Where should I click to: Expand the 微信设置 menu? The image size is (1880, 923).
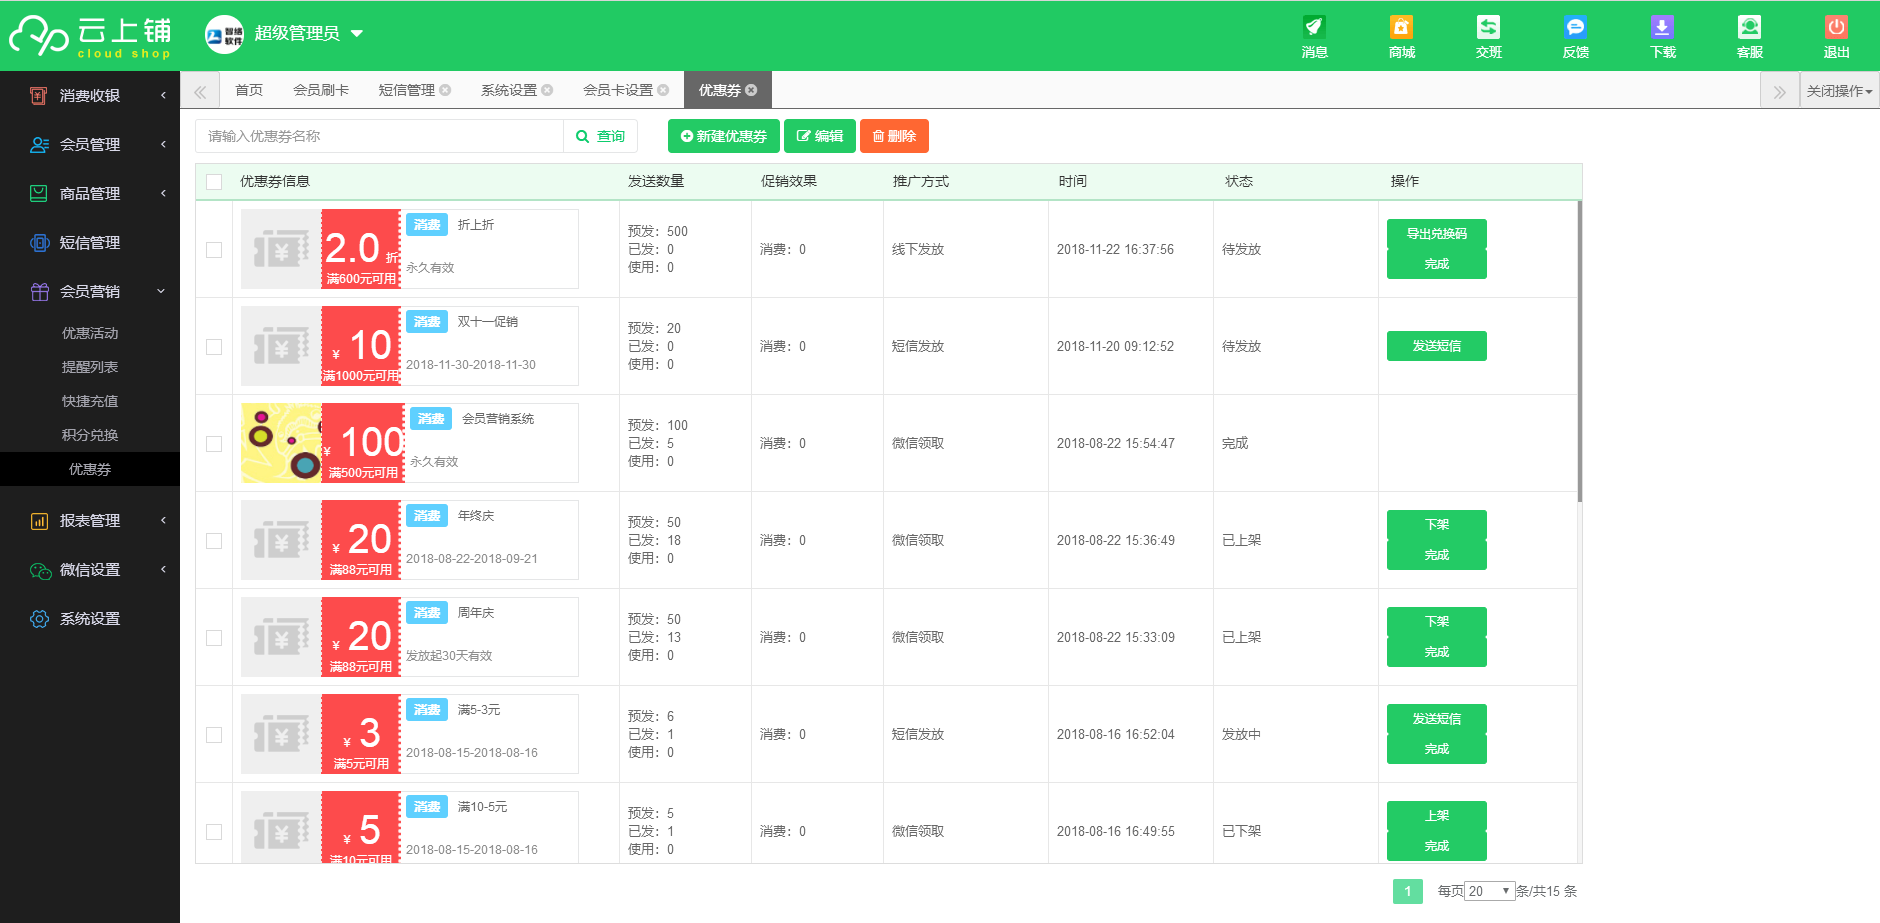[x=163, y=569]
